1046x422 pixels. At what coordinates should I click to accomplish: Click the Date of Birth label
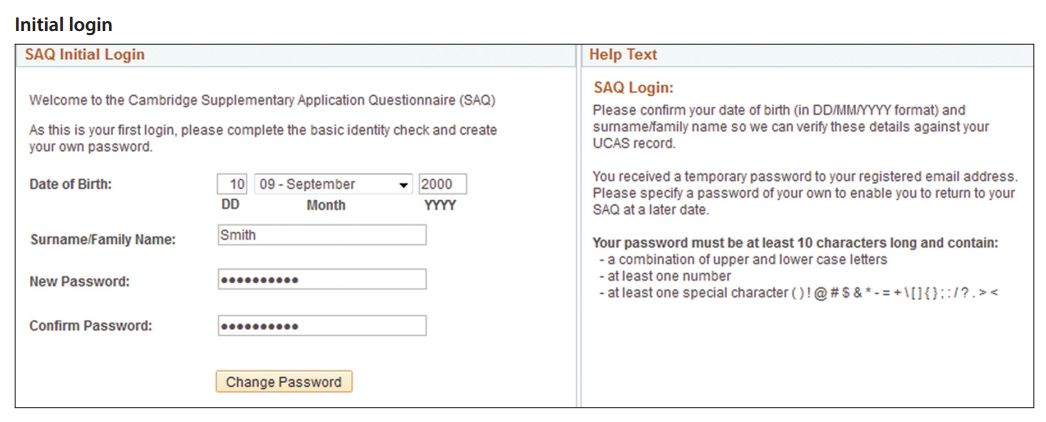click(71, 185)
